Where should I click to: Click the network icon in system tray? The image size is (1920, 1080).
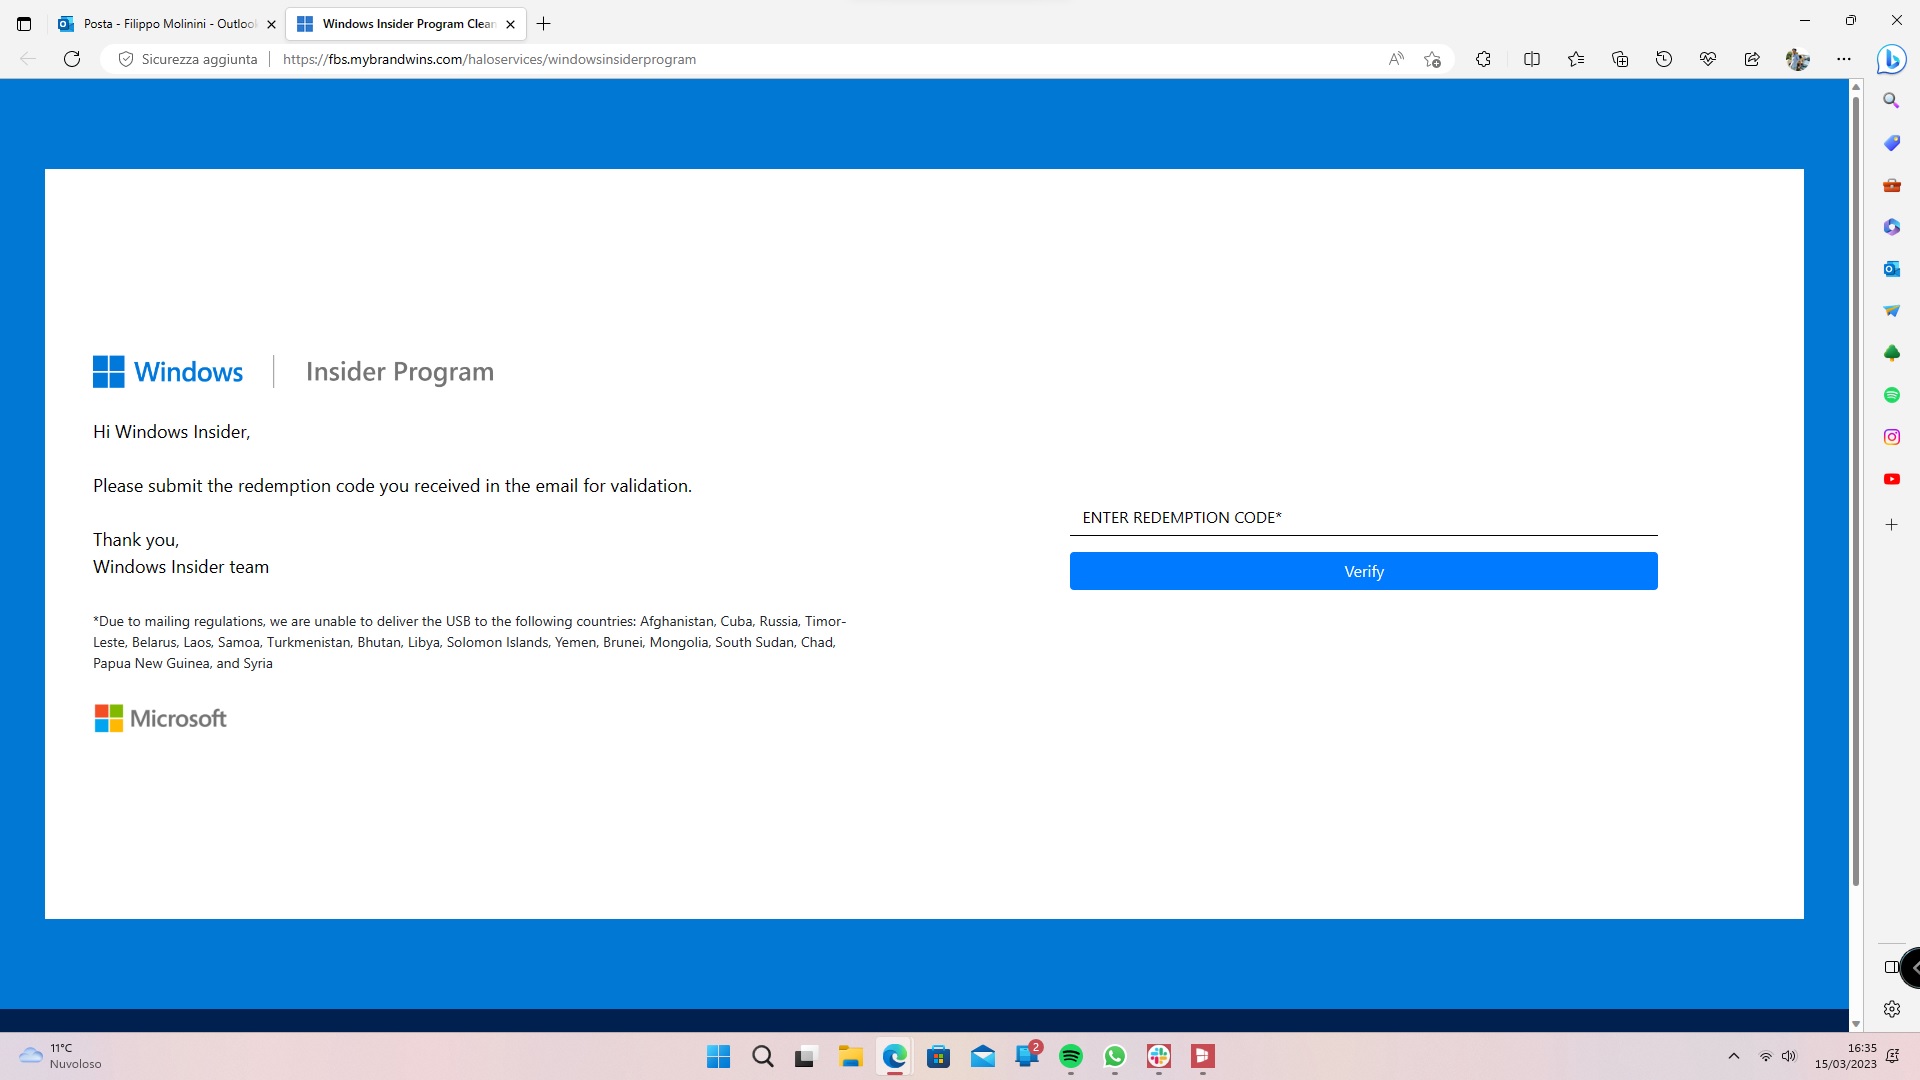[x=1766, y=1055]
